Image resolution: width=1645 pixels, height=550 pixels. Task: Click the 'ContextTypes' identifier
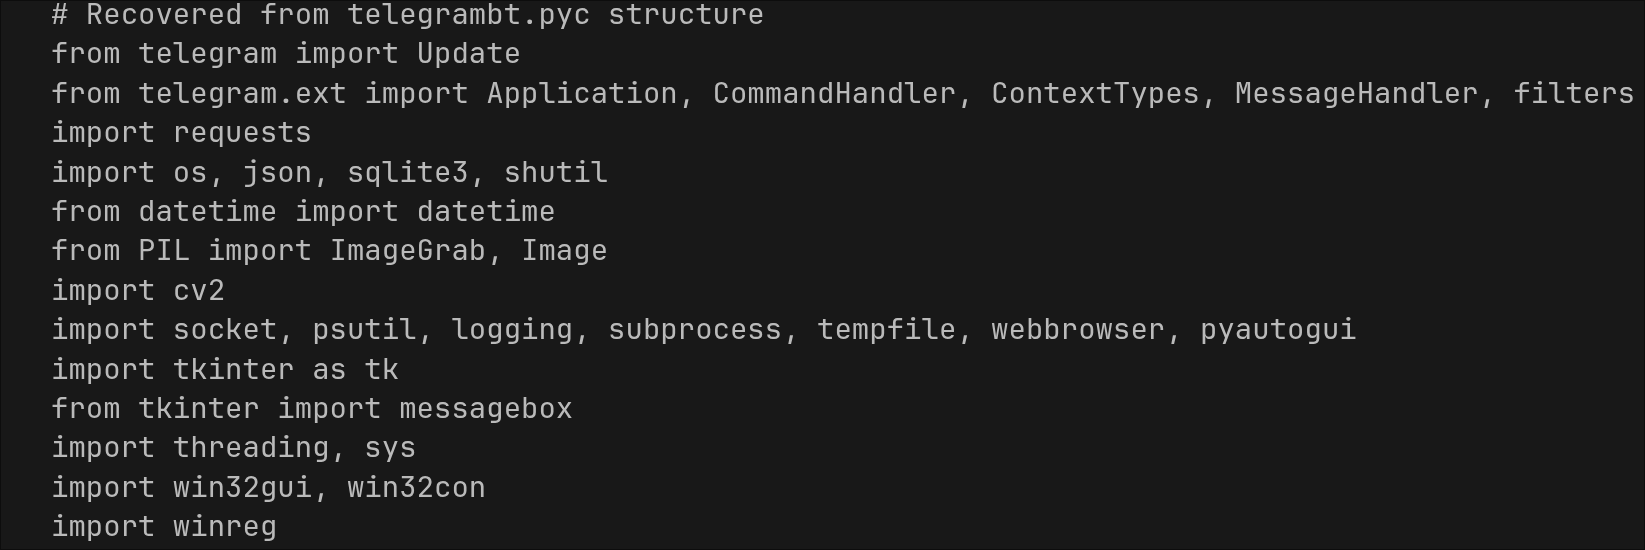point(1095,94)
